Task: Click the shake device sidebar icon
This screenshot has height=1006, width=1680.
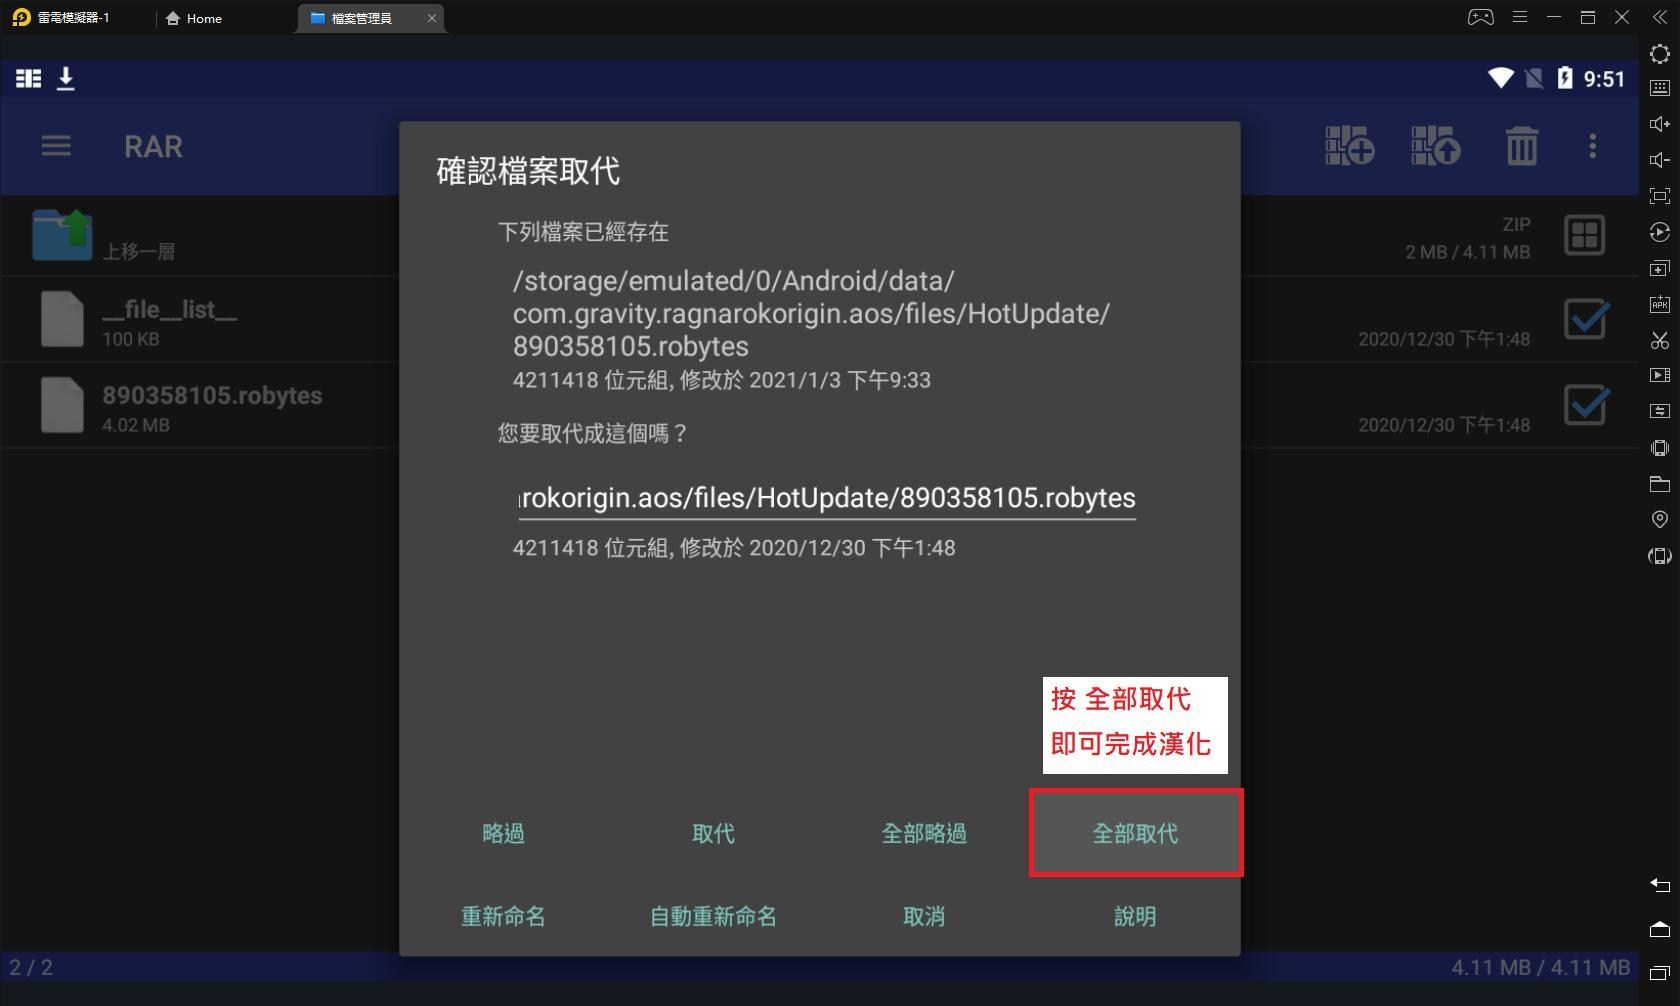Action: click(x=1660, y=447)
